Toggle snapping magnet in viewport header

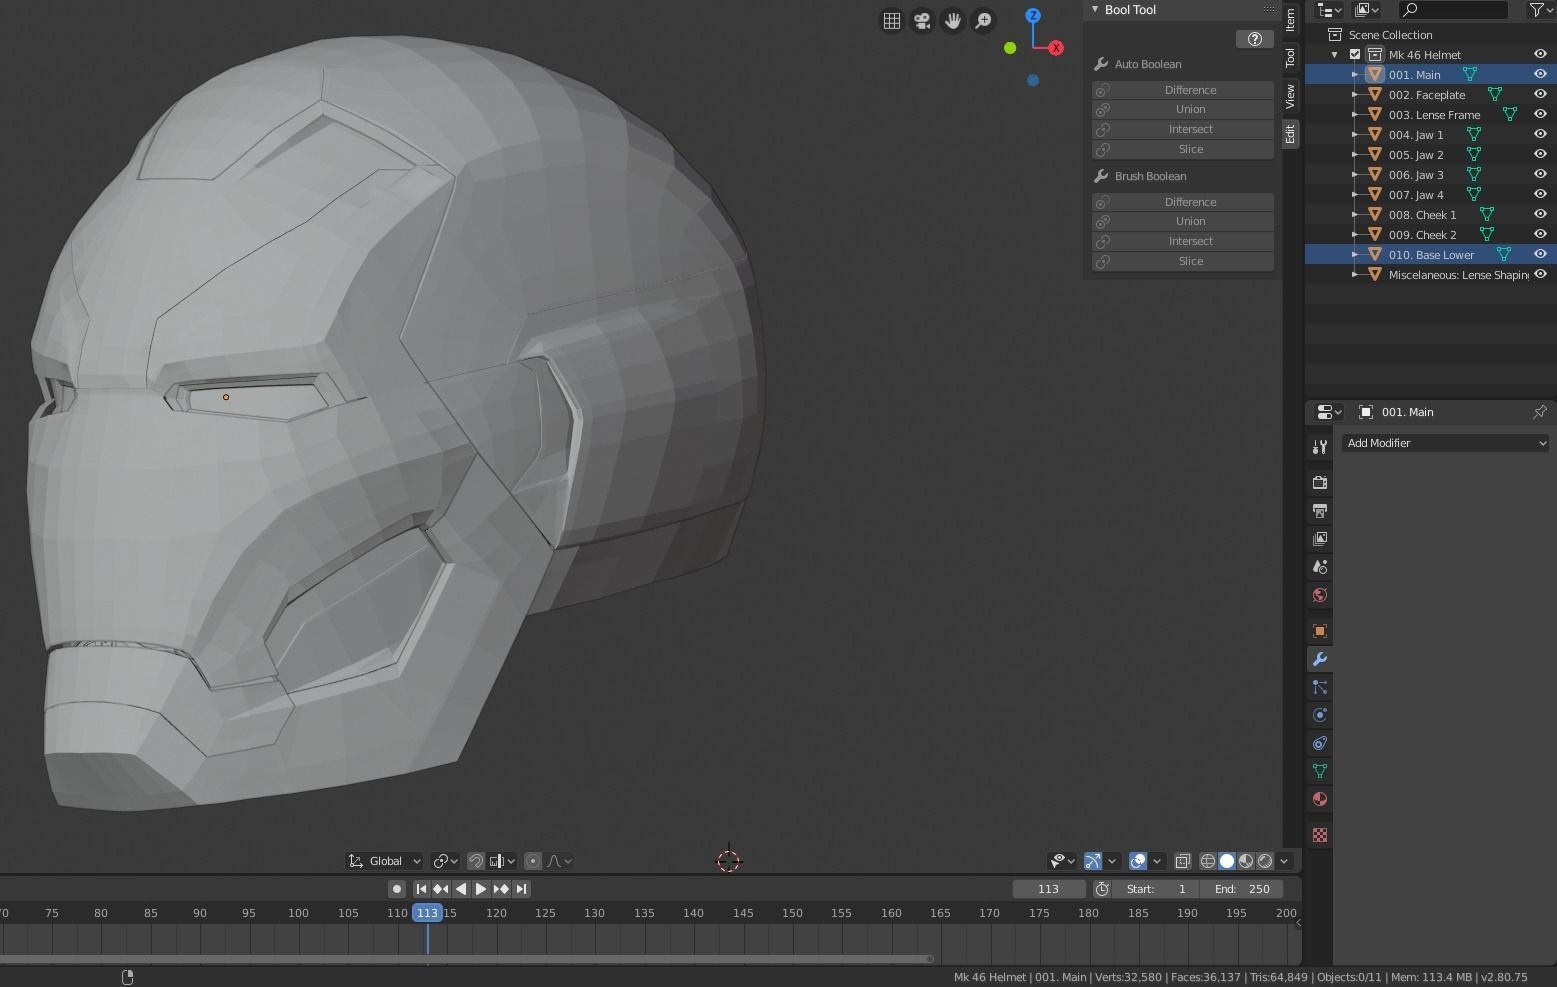(x=476, y=861)
